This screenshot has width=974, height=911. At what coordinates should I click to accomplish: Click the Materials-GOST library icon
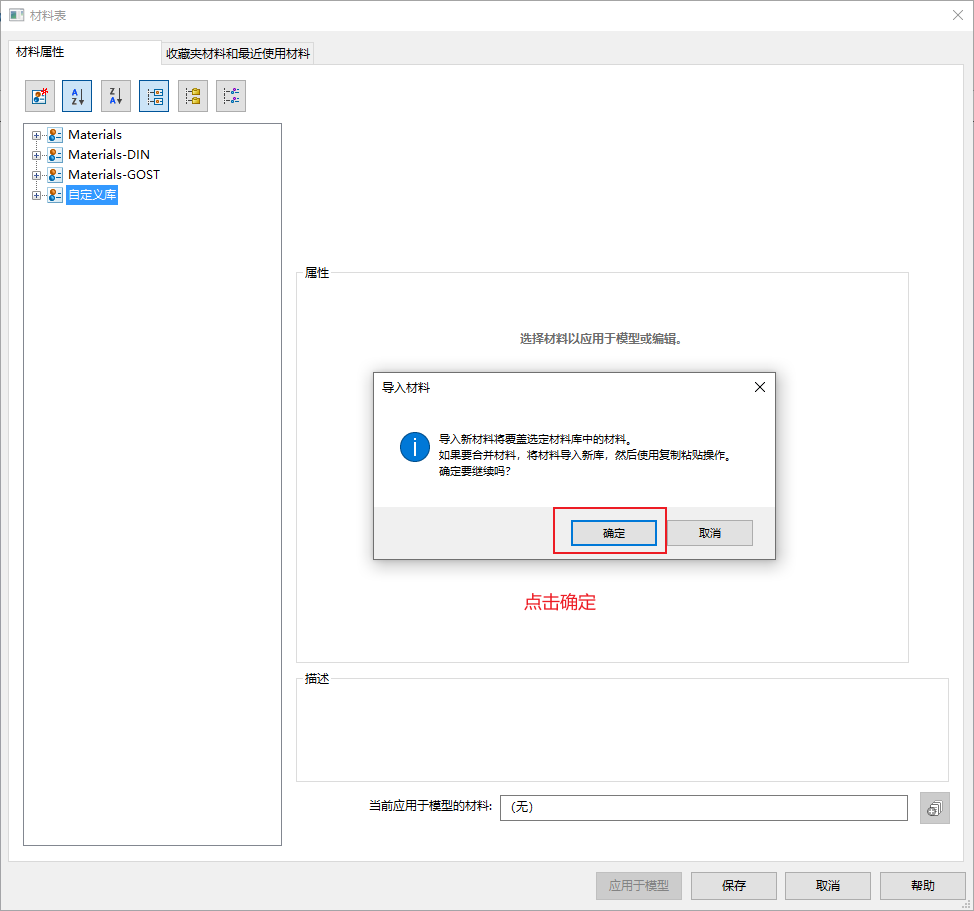[x=55, y=174]
